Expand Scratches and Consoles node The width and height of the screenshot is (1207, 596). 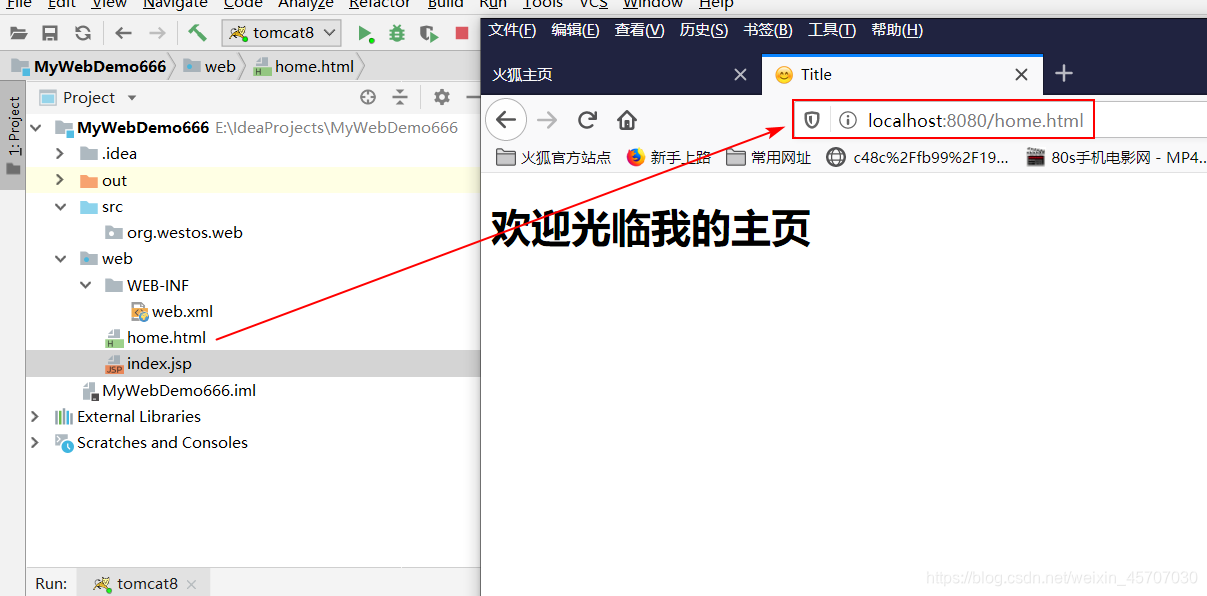point(36,443)
